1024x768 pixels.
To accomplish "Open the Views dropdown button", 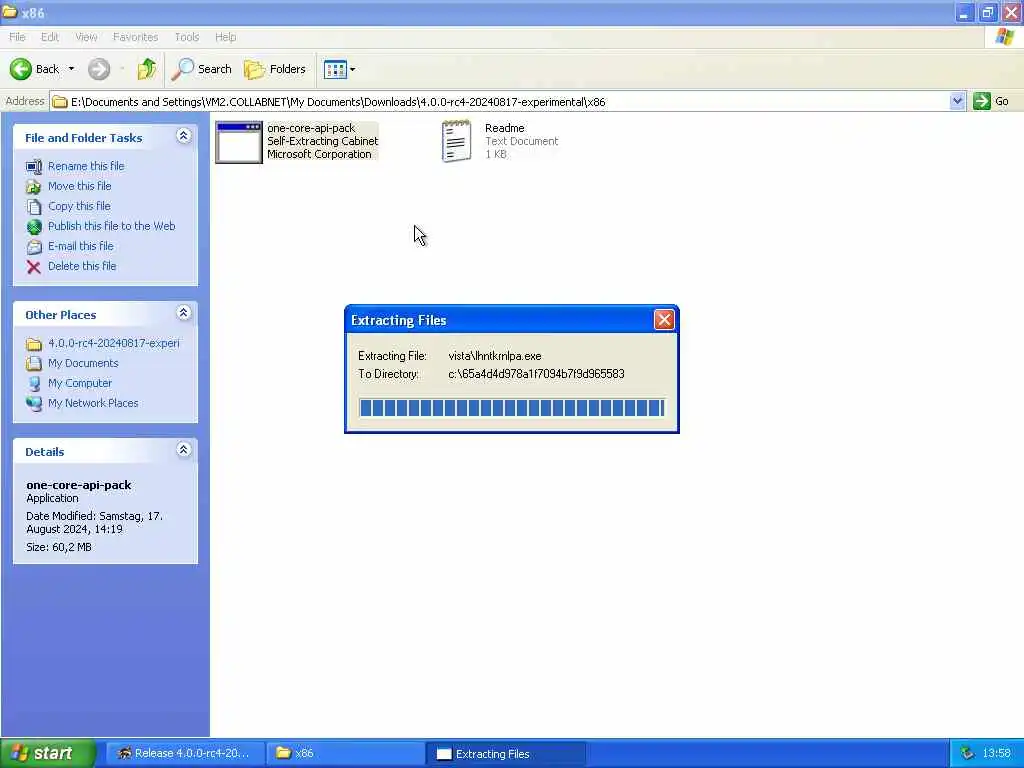I will click(x=340, y=69).
